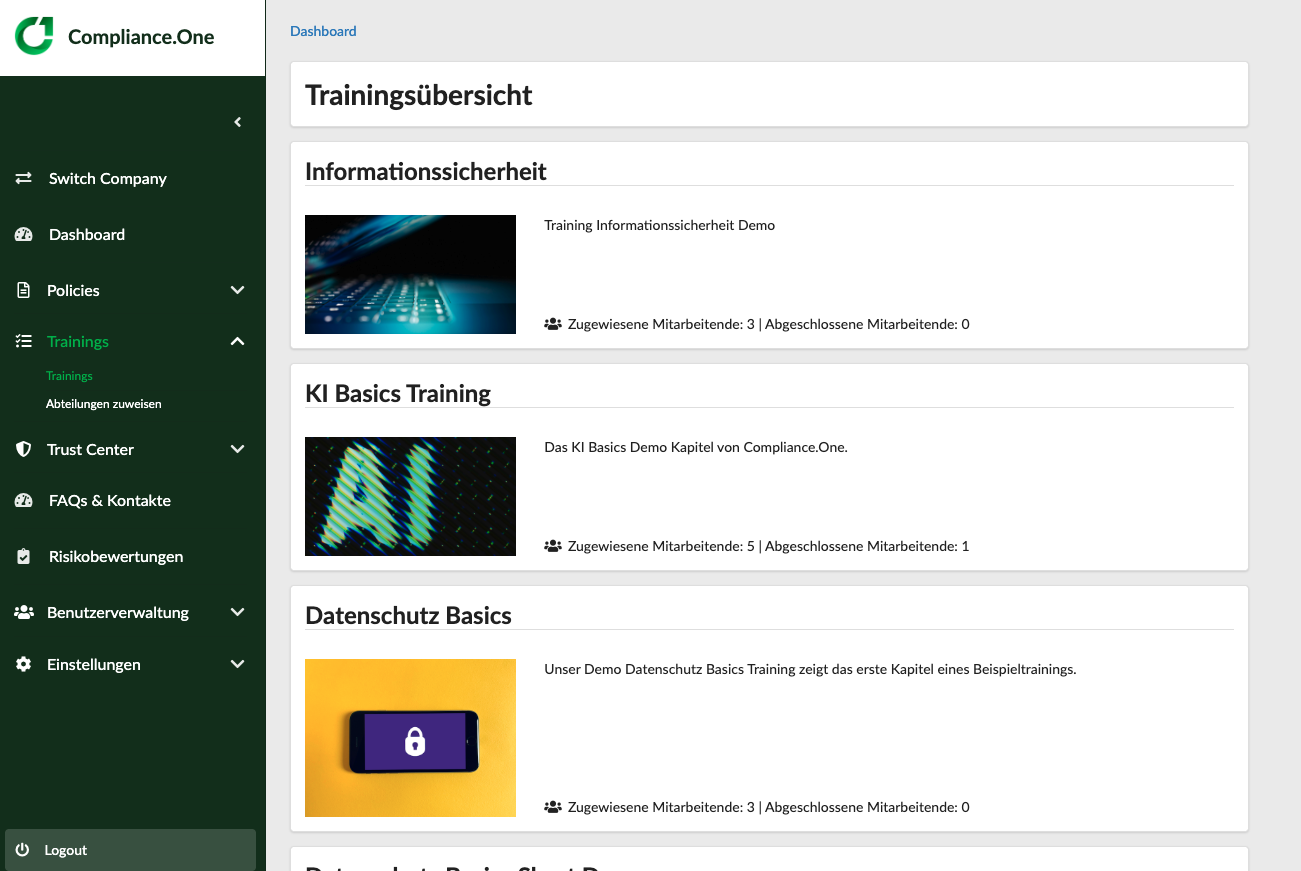The width and height of the screenshot is (1301, 871).
Task: Expand the Benutzerverwaltung chevron
Action: click(x=237, y=612)
